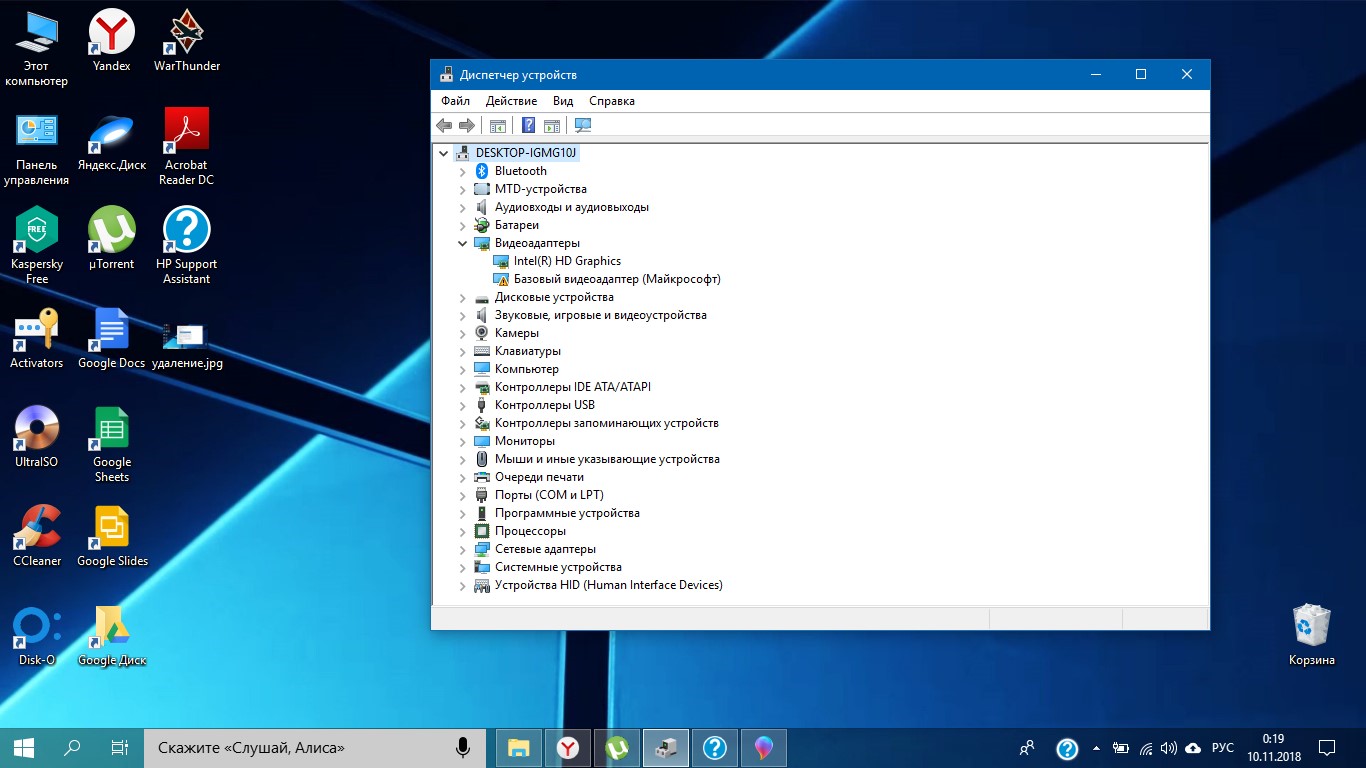Select Мыши и иные указывающие устройства row
Screen dimensions: 1366x768
tap(607, 459)
